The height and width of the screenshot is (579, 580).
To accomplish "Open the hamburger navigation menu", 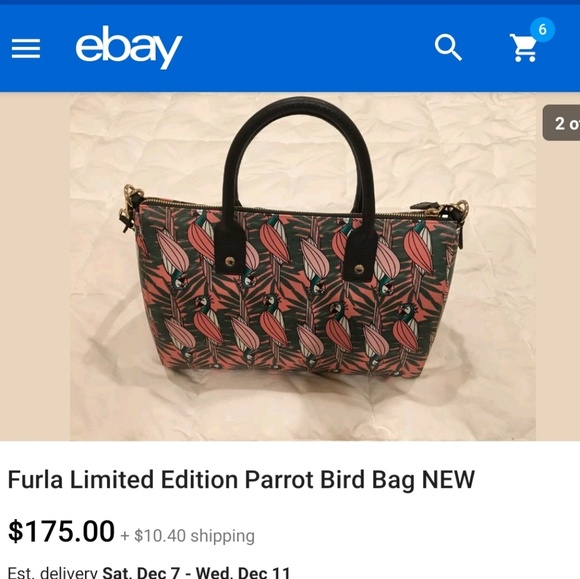I will (26, 48).
